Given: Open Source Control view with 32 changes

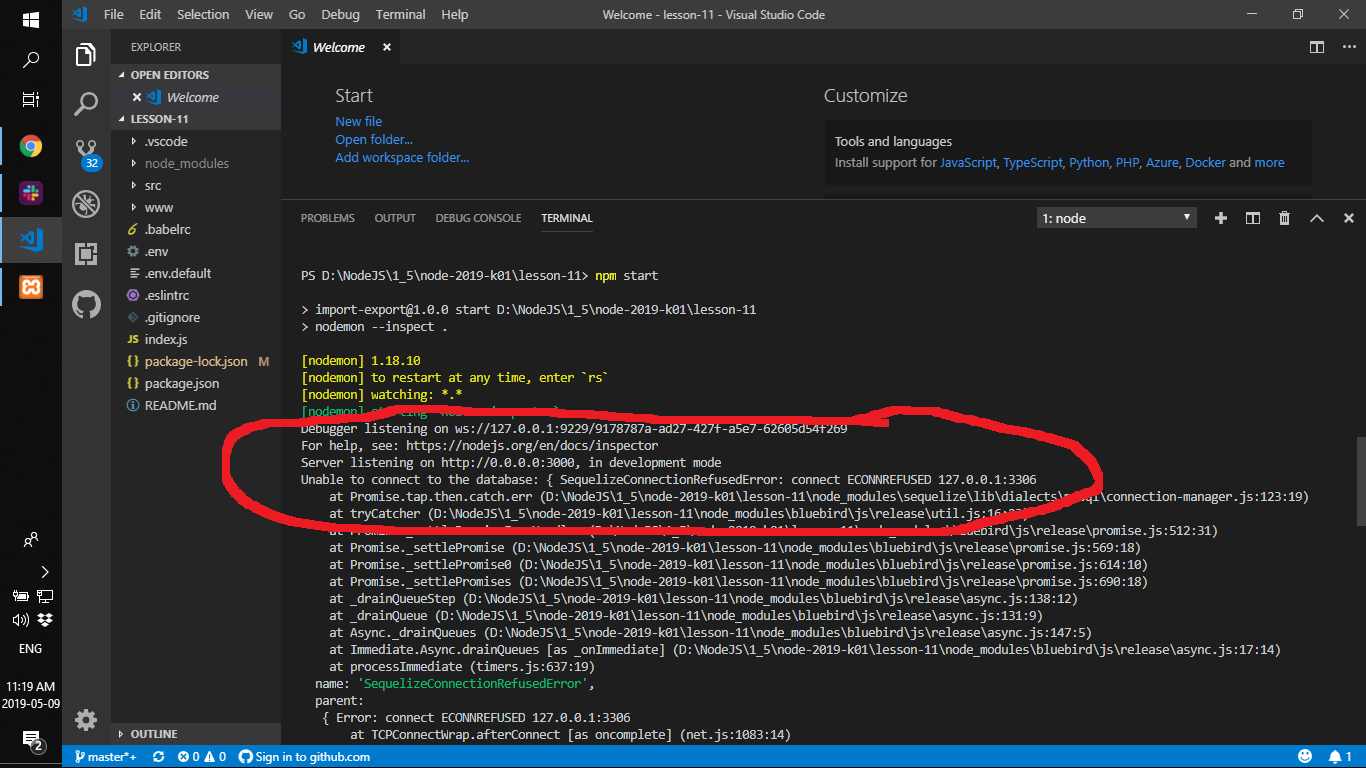Looking at the screenshot, I should [x=87, y=153].
